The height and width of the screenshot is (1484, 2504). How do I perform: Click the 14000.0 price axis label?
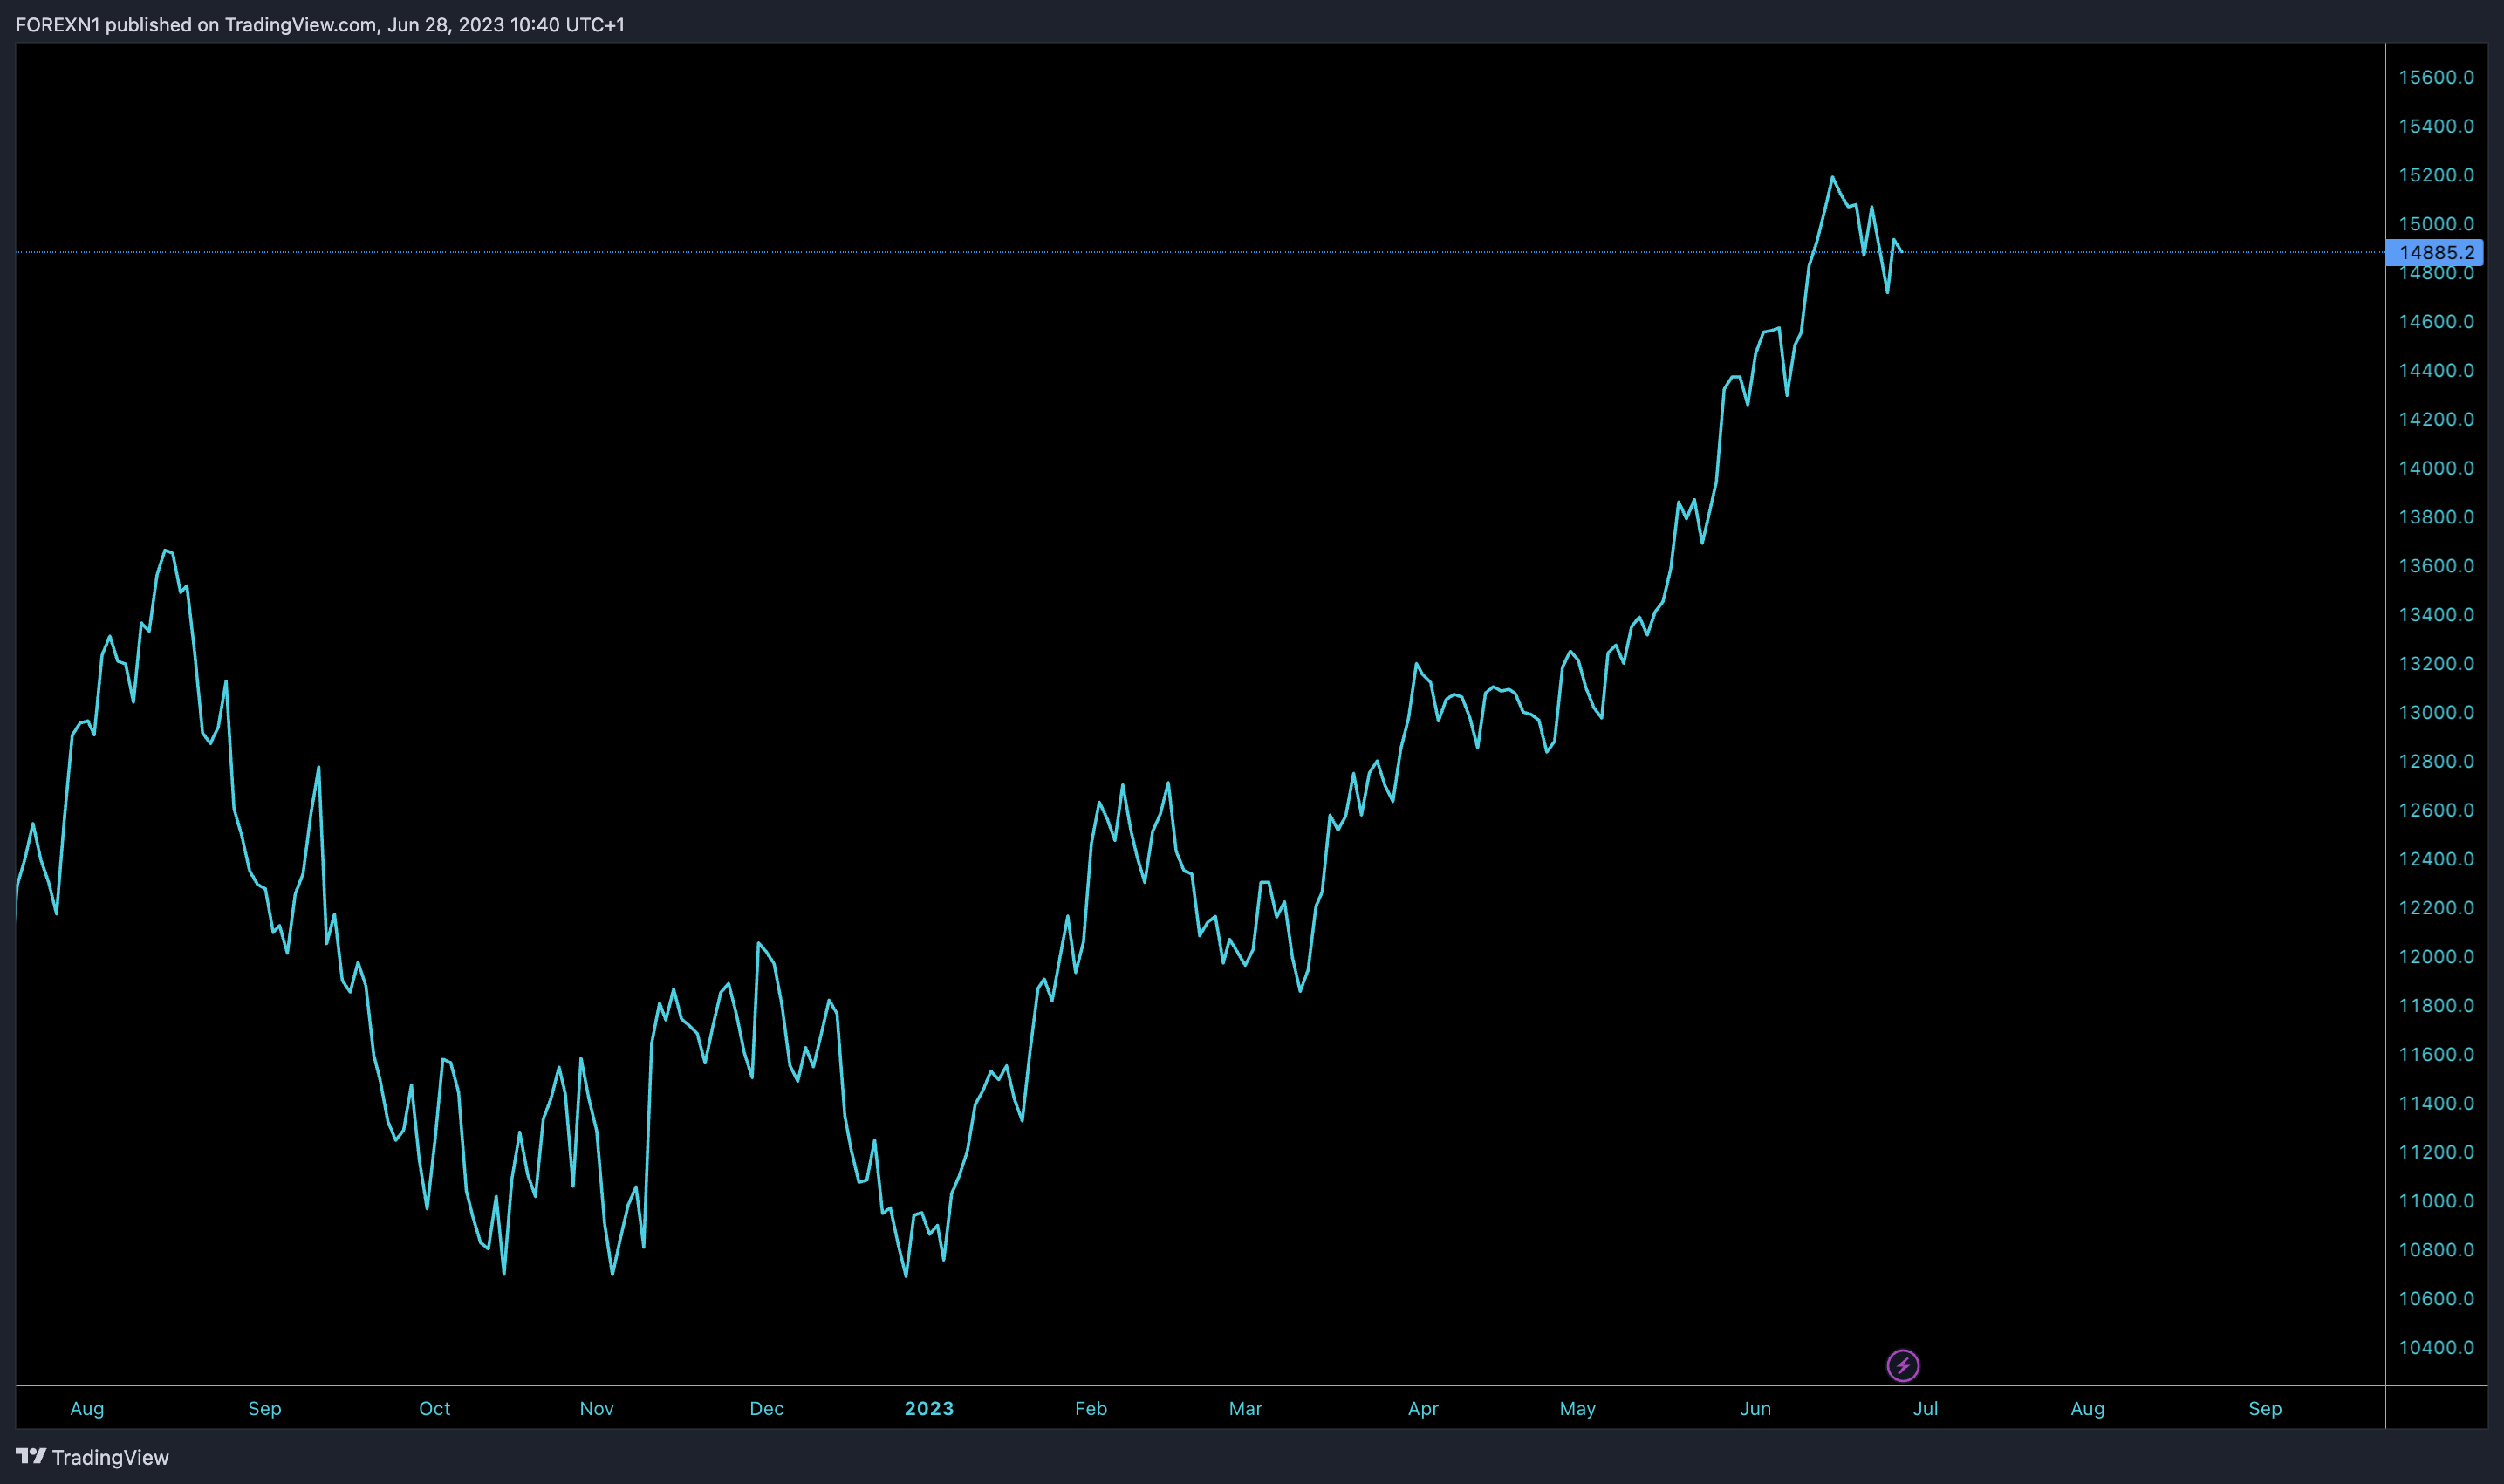[2436, 468]
